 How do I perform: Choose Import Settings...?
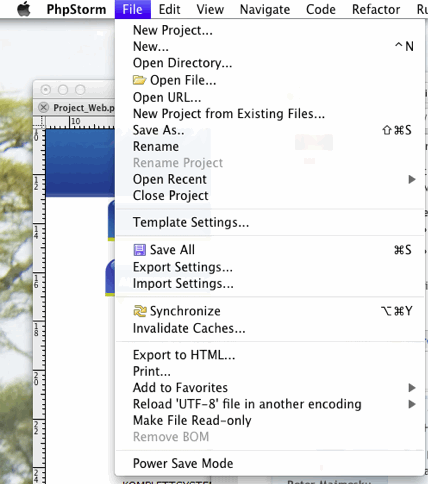point(270,284)
